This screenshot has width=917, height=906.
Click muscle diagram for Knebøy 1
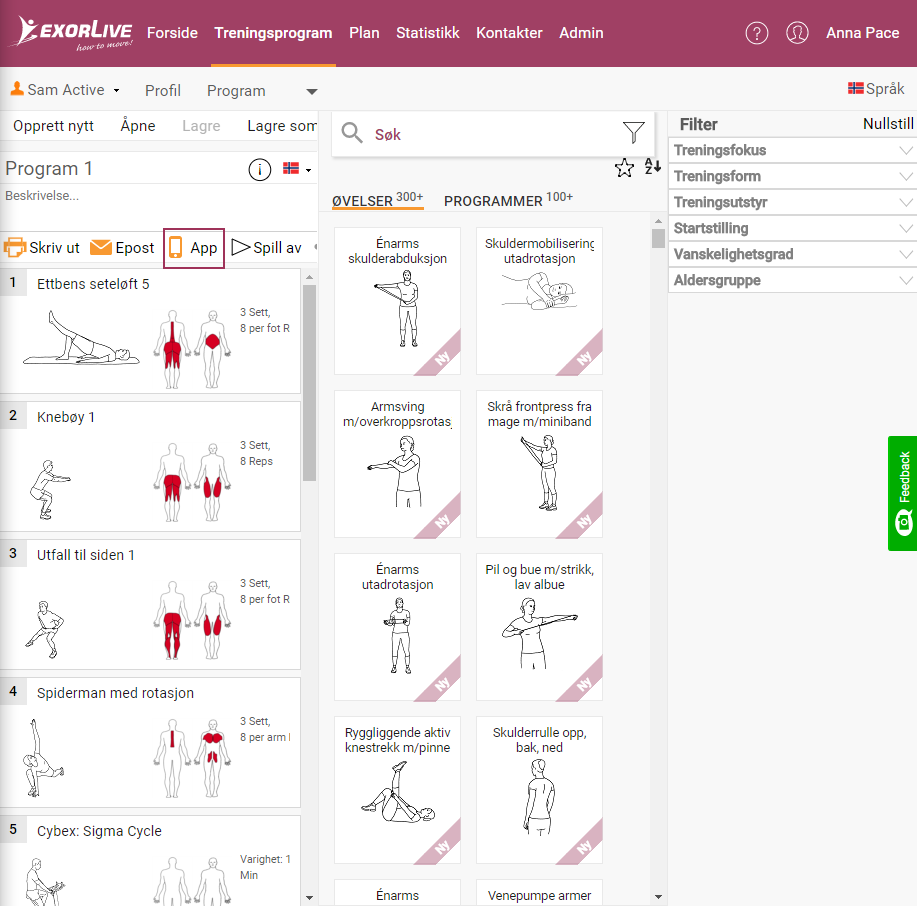click(x=192, y=482)
